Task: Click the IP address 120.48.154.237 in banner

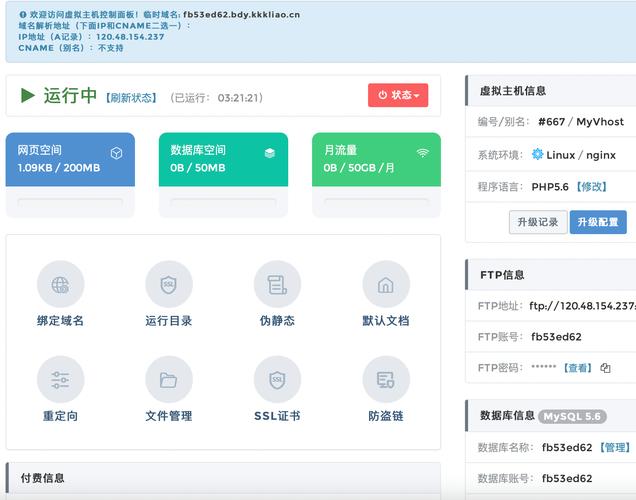Action: [x=130, y=37]
